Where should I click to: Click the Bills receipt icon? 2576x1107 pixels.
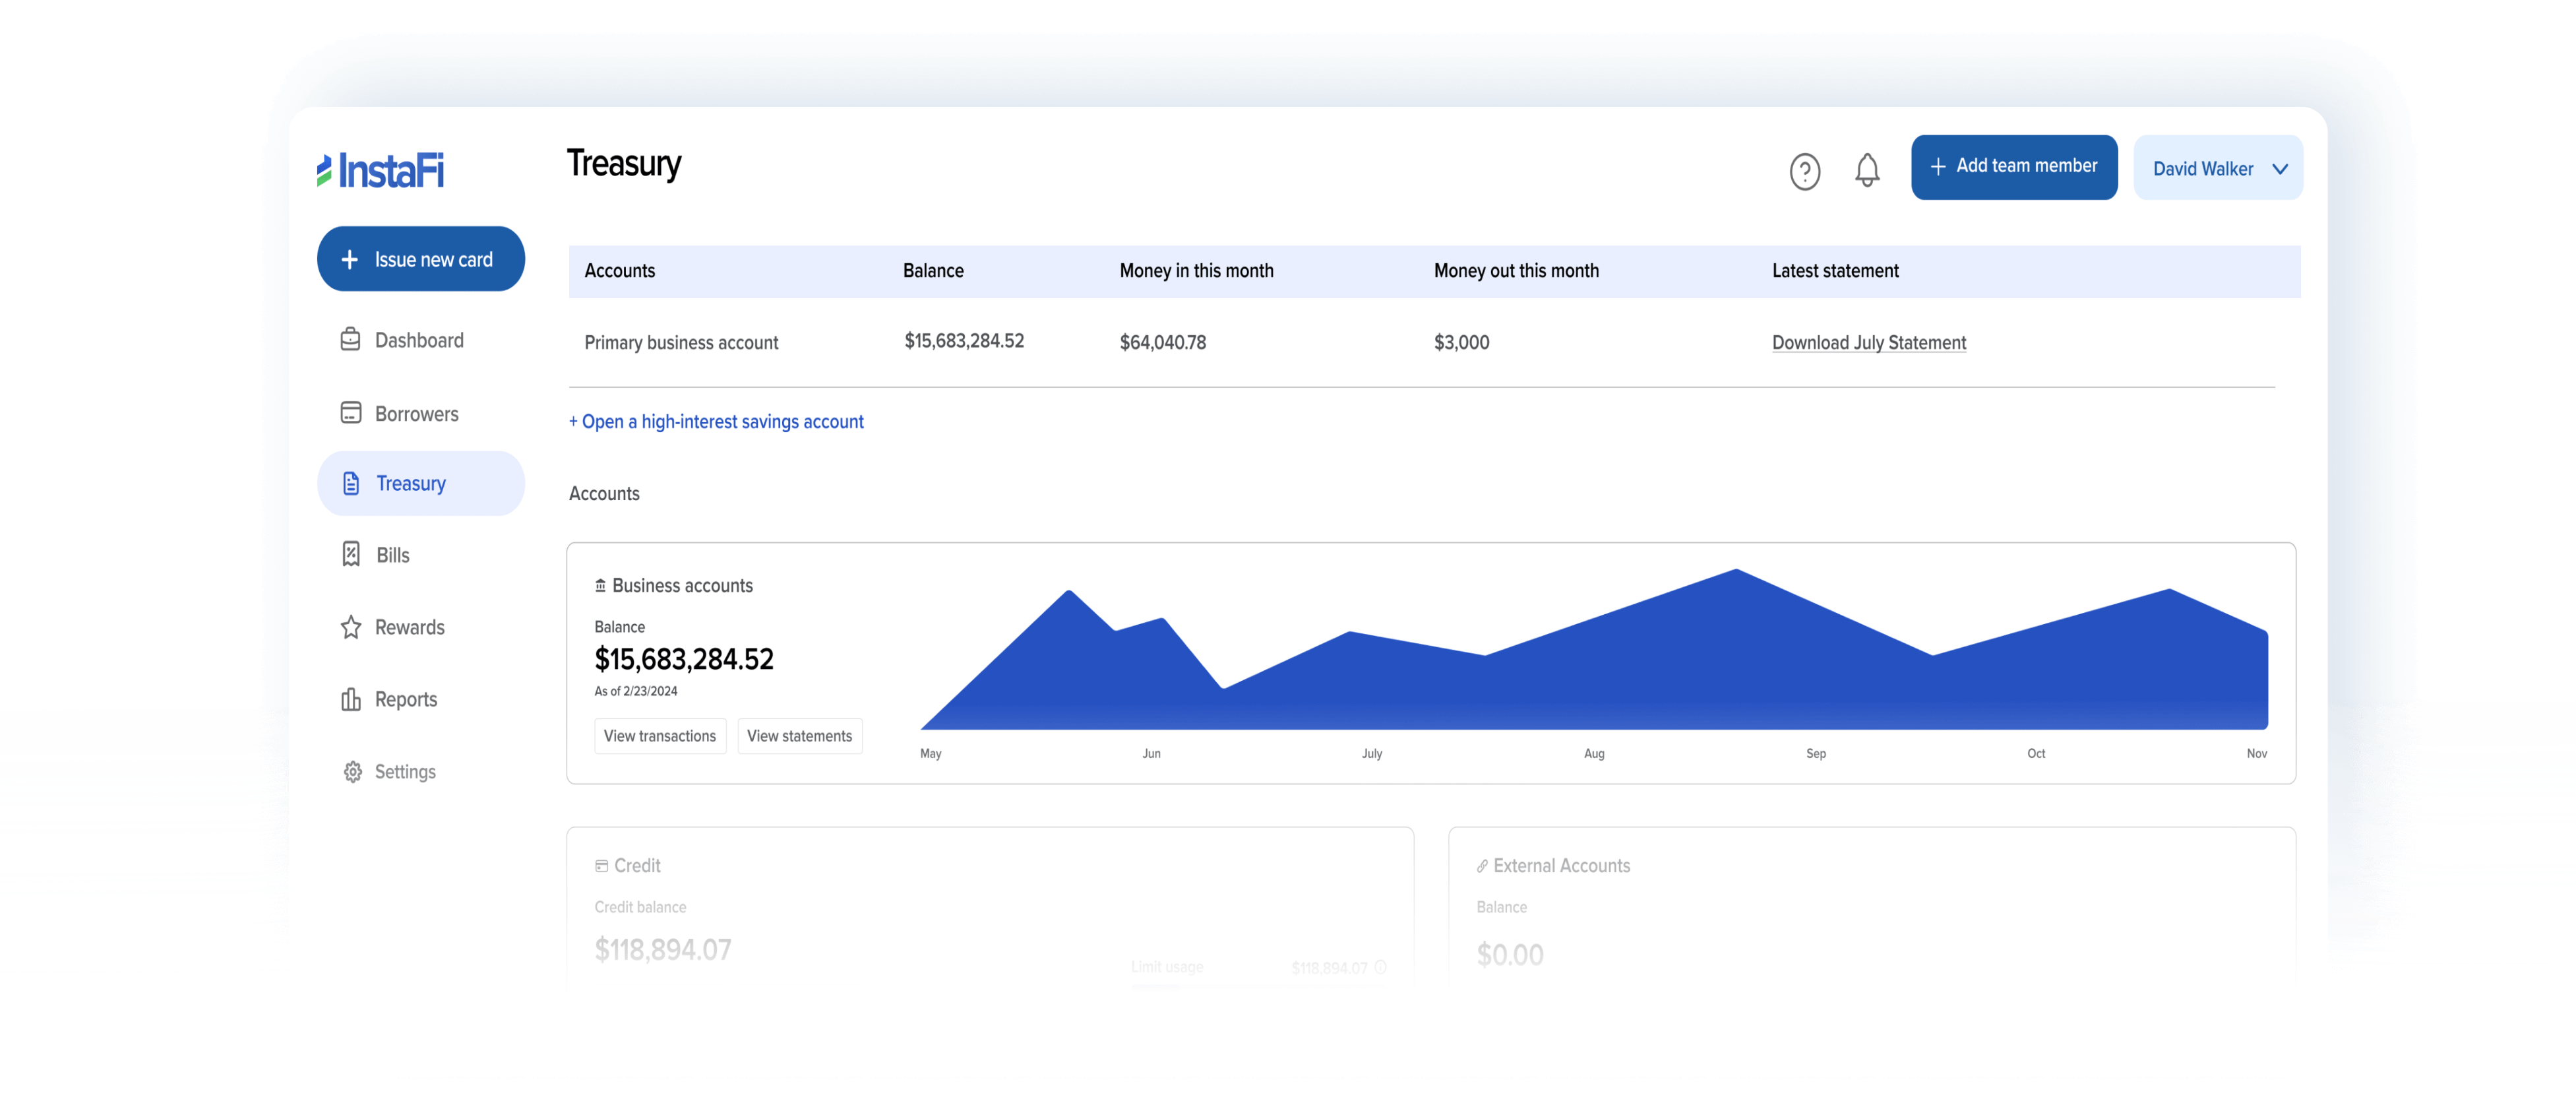351,554
